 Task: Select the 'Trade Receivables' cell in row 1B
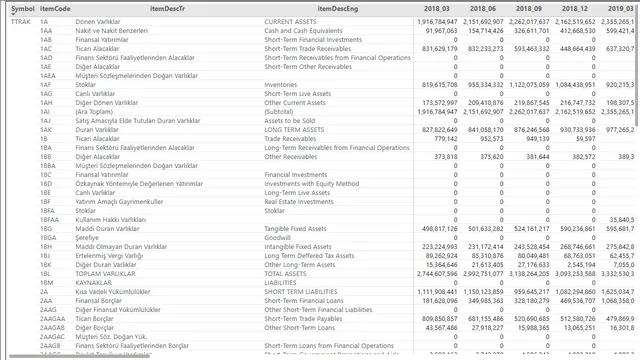[290, 138]
